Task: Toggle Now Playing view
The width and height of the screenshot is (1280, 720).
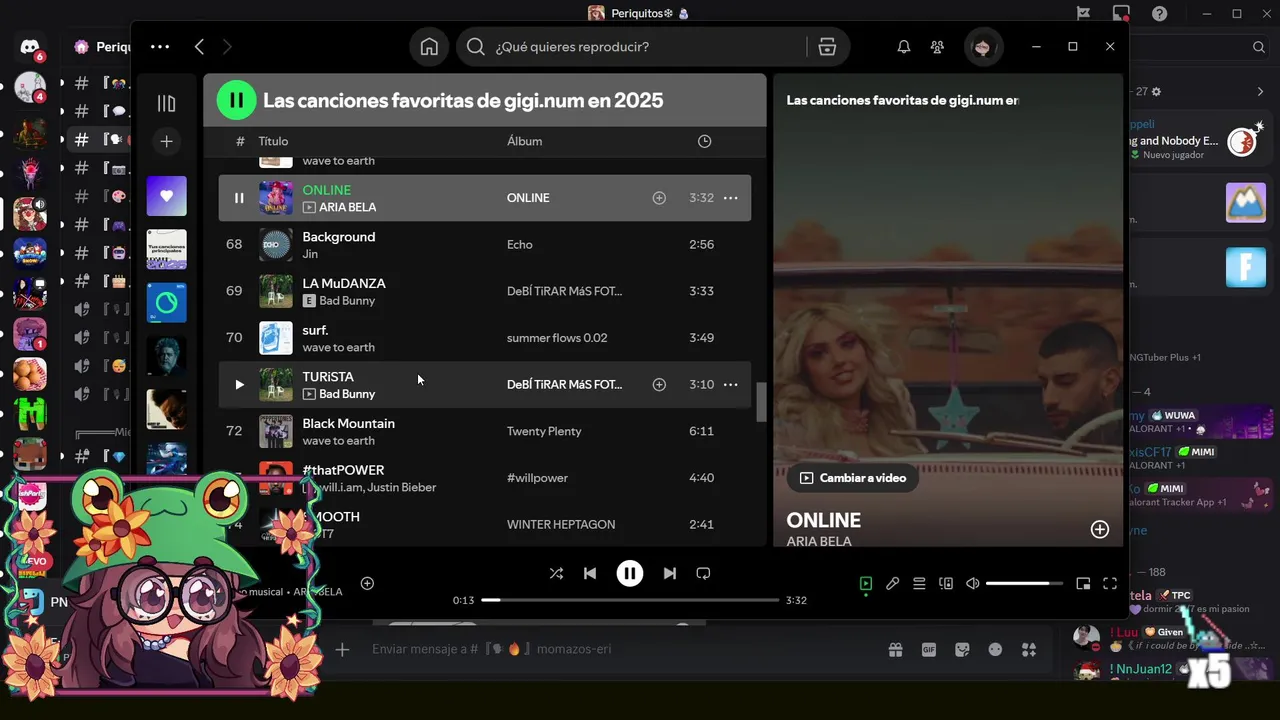Action: pos(866,584)
